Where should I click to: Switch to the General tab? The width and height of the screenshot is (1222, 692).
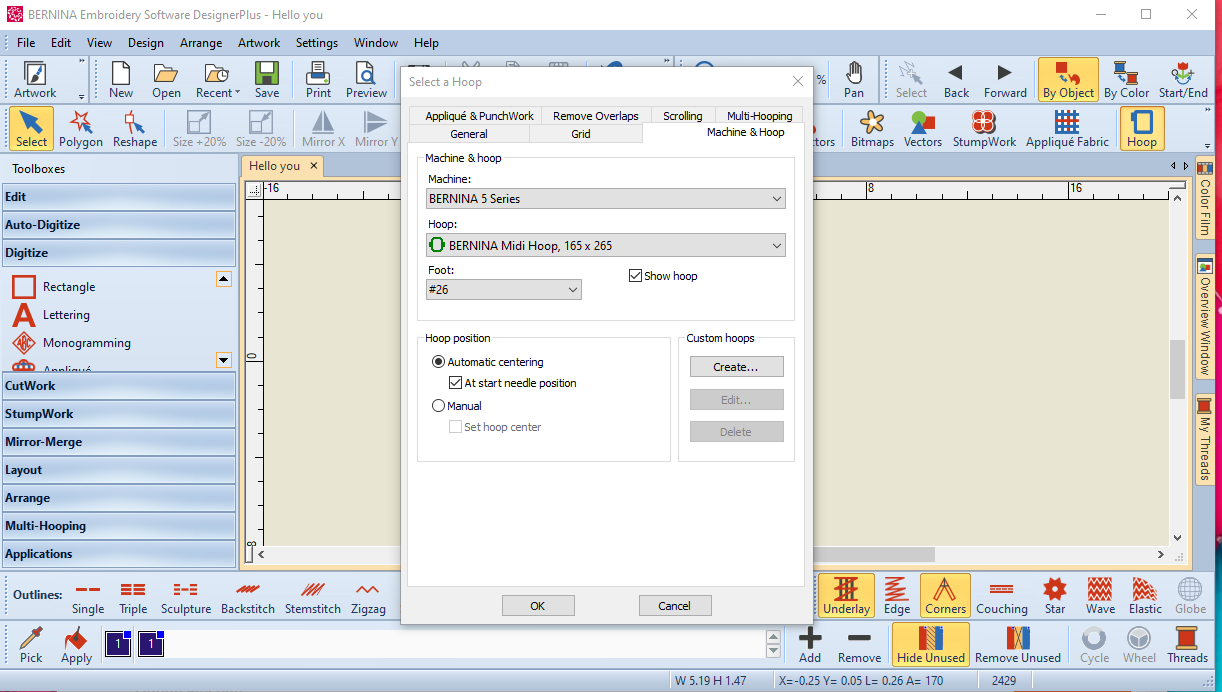pos(469,133)
